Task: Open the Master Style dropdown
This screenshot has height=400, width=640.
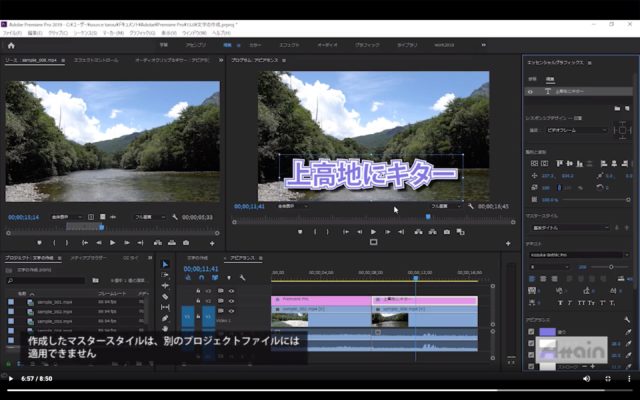Action: (x=569, y=227)
